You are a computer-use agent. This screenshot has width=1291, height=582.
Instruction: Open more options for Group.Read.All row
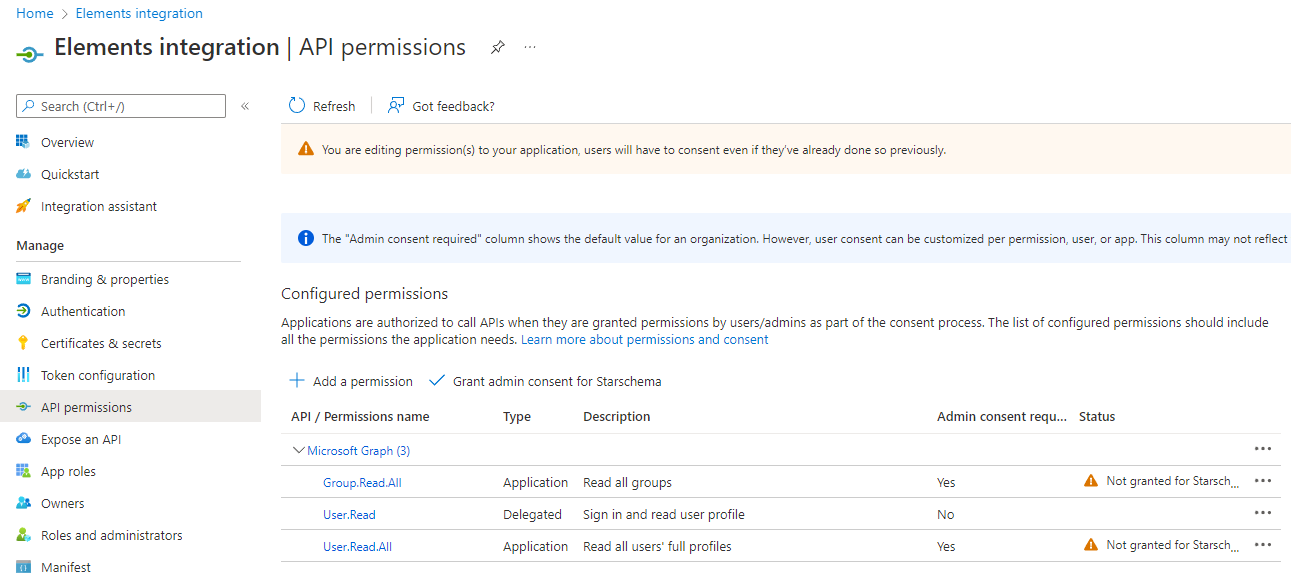1262,481
